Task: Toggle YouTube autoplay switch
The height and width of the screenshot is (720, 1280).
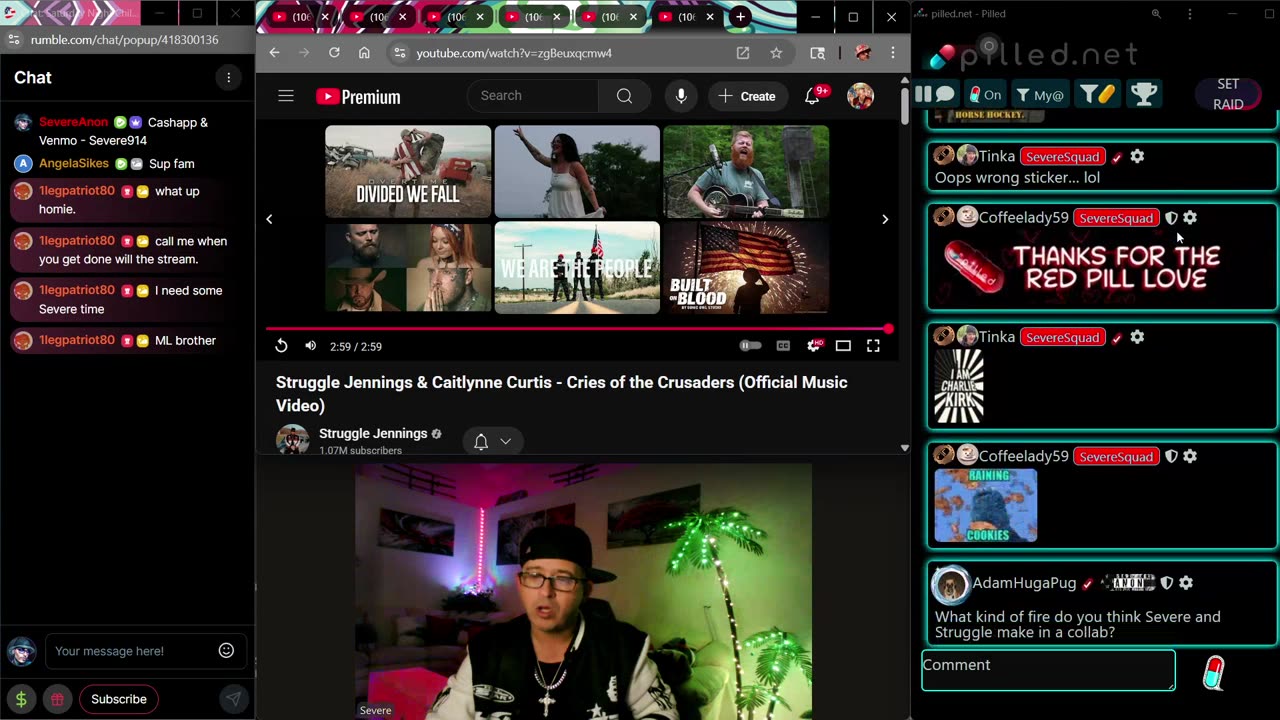Action: [750, 346]
